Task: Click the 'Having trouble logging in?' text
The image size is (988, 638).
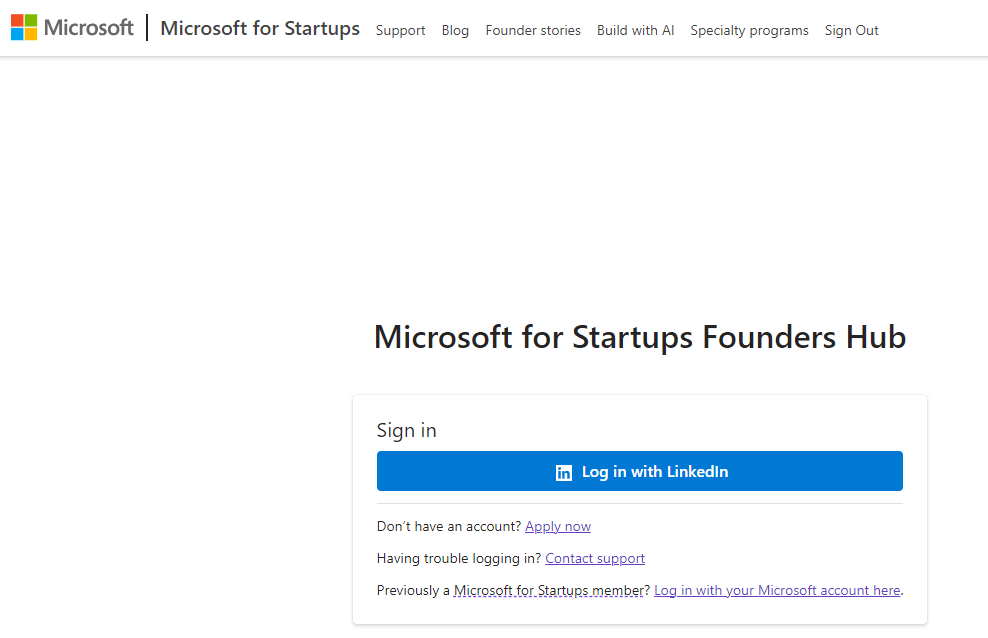Action: [459, 559]
